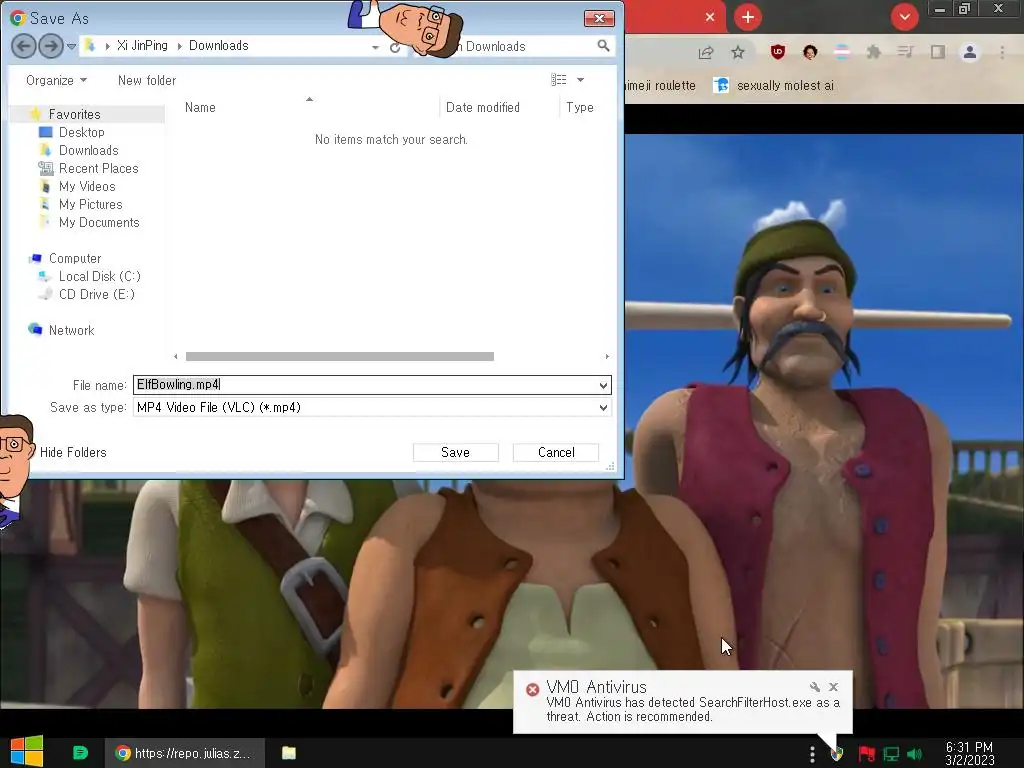Open My Documents folder
1024x768 pixels.
click(99, 223)
